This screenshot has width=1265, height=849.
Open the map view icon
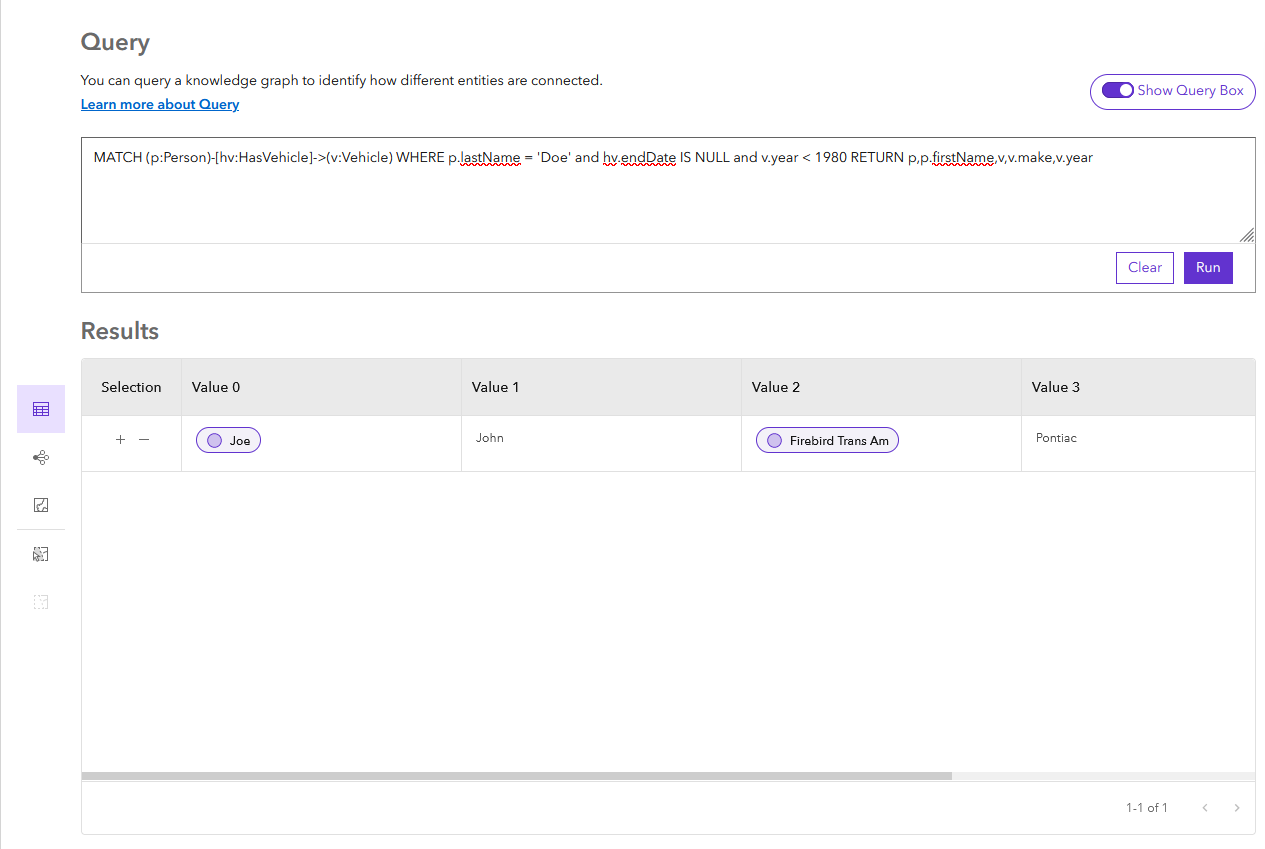pos(41,505)
